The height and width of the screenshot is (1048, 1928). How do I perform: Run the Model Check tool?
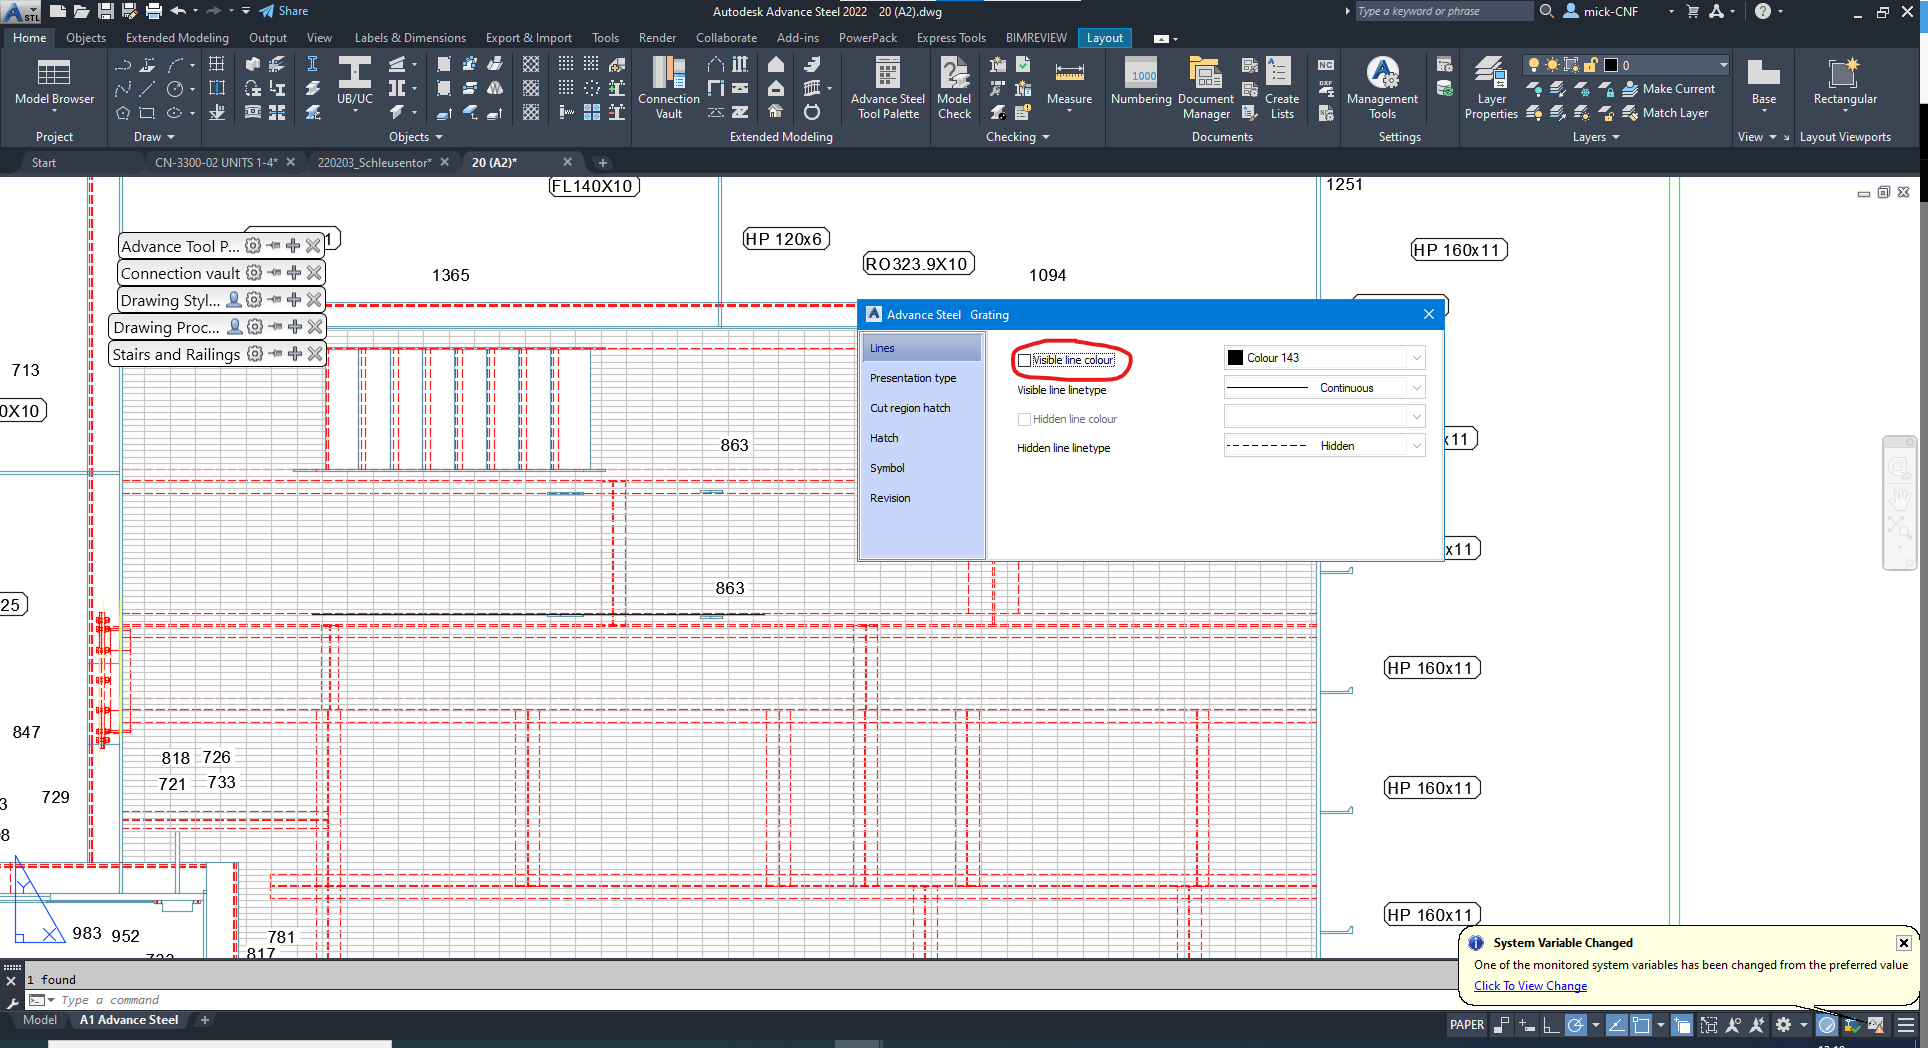(x=954, y=88)
